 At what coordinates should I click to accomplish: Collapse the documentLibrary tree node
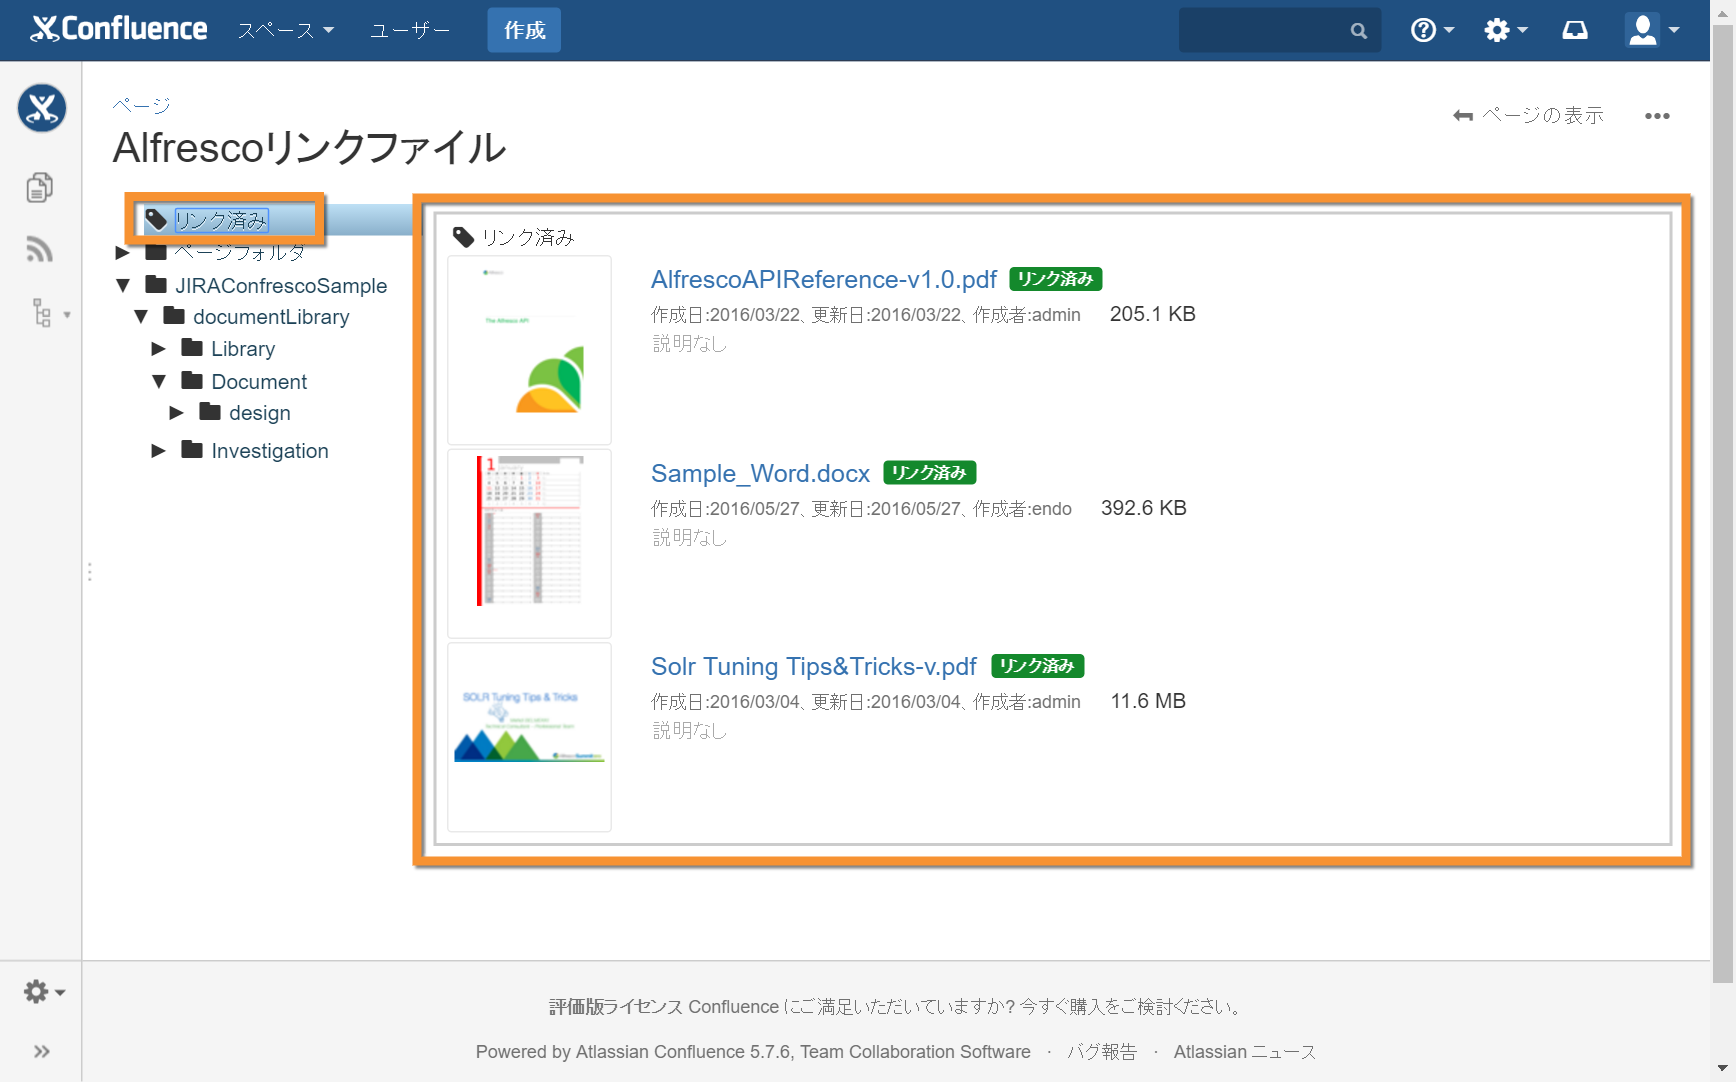[141, 316]
